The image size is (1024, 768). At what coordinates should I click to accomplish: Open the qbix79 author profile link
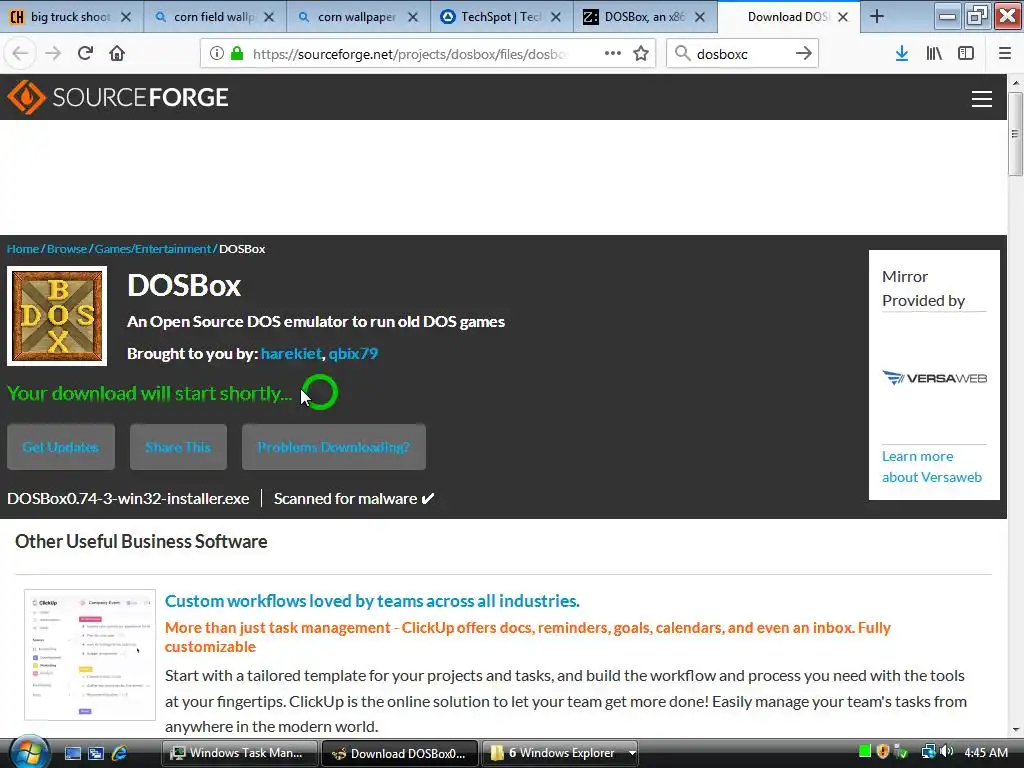(x=353, y=353)
